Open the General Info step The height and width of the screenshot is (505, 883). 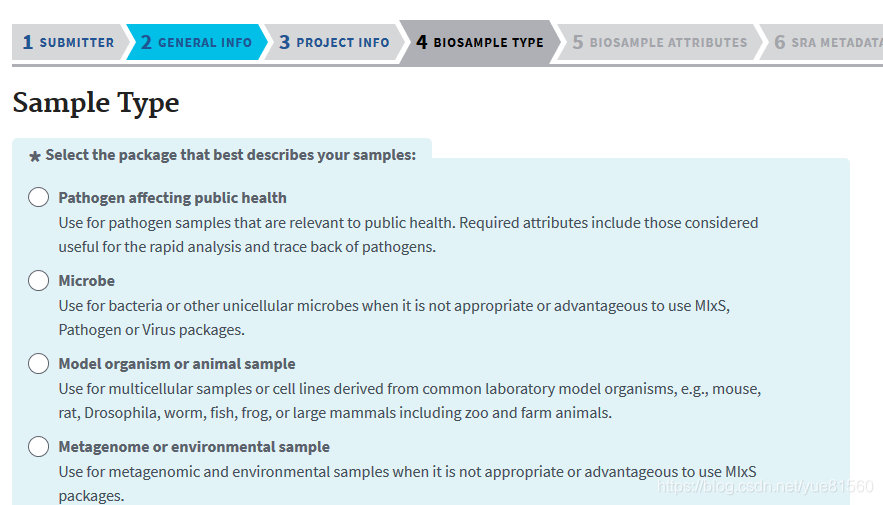196,42
